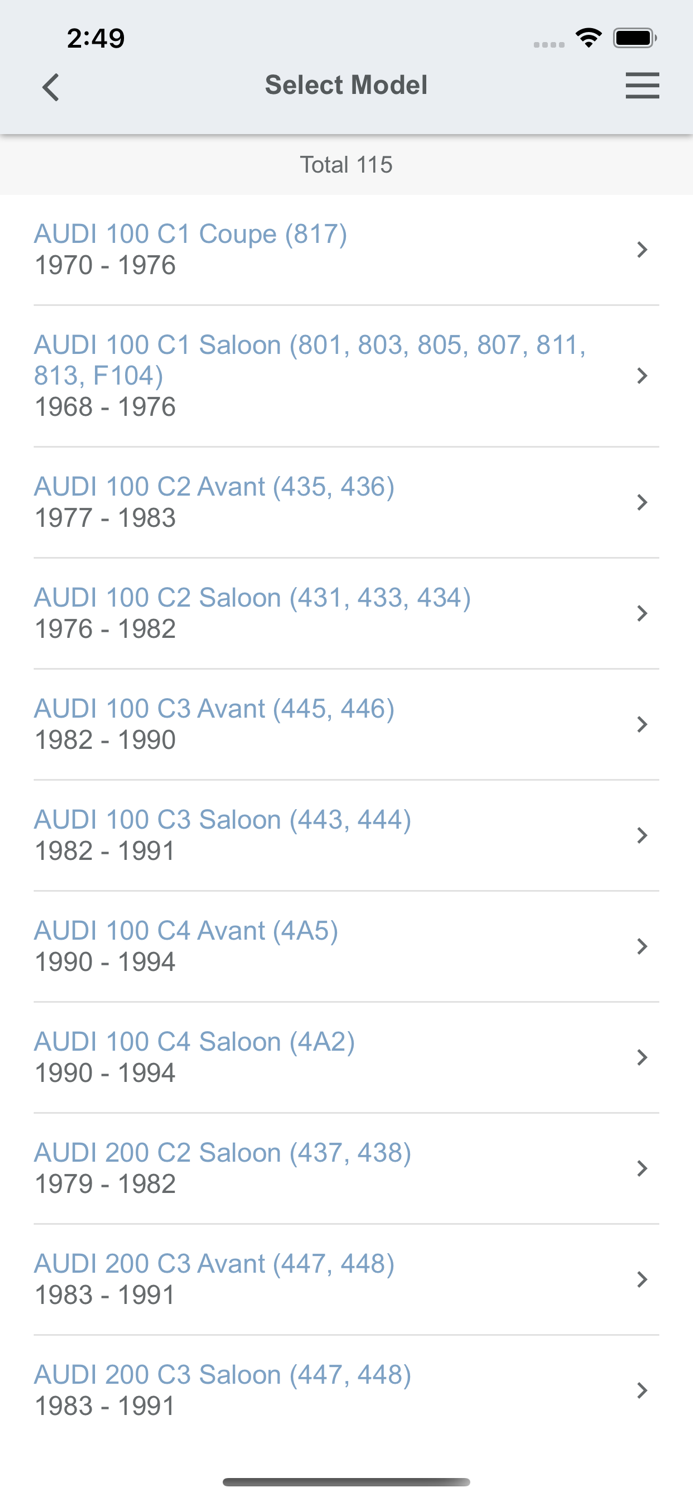
Task: Open AUDI 100 C4 Saloon (4A2) model
Action: pyautogui.click(x=346, y=1057)
